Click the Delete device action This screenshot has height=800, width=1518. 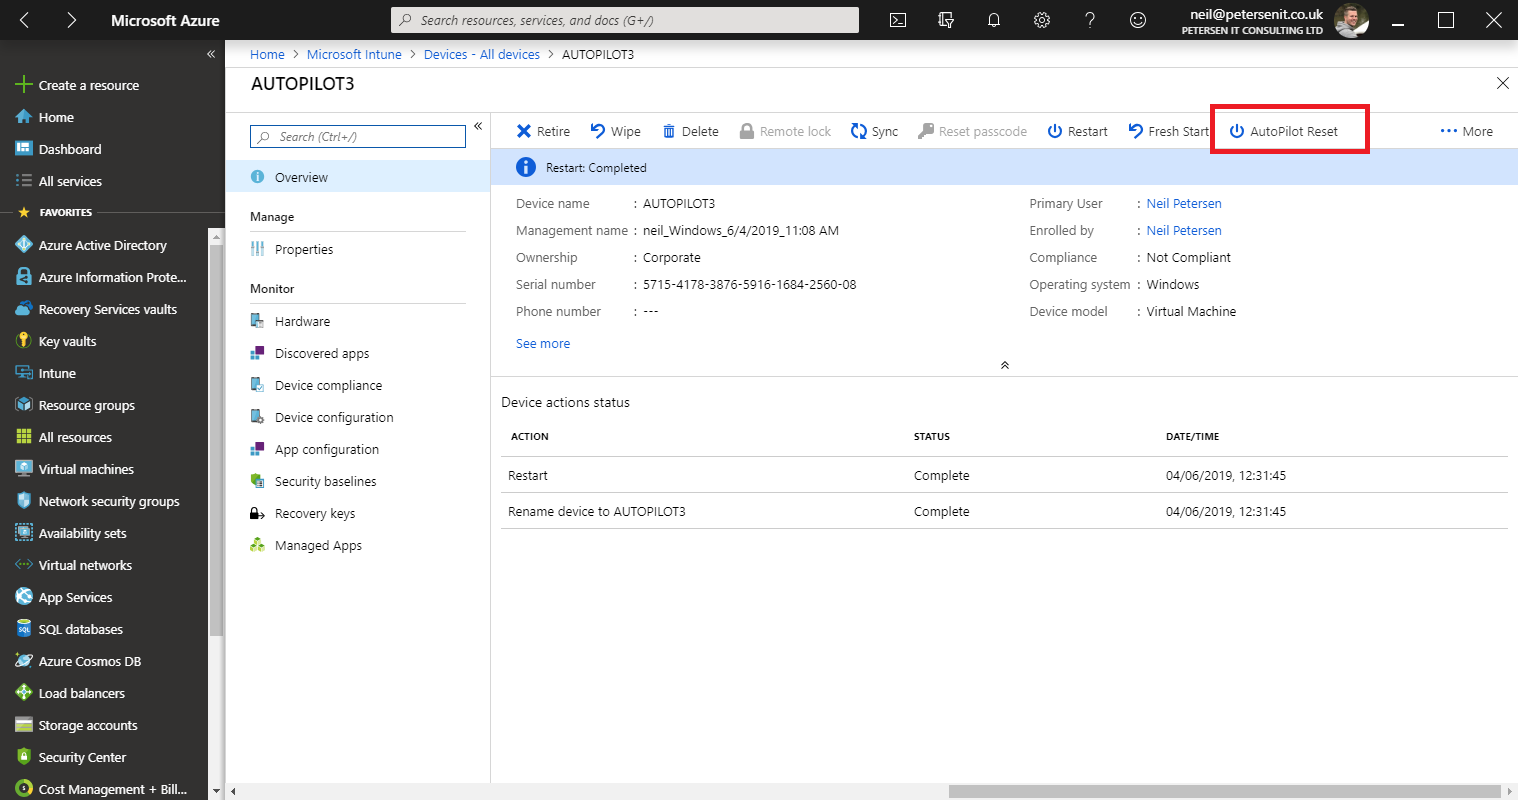pos(690,131)
